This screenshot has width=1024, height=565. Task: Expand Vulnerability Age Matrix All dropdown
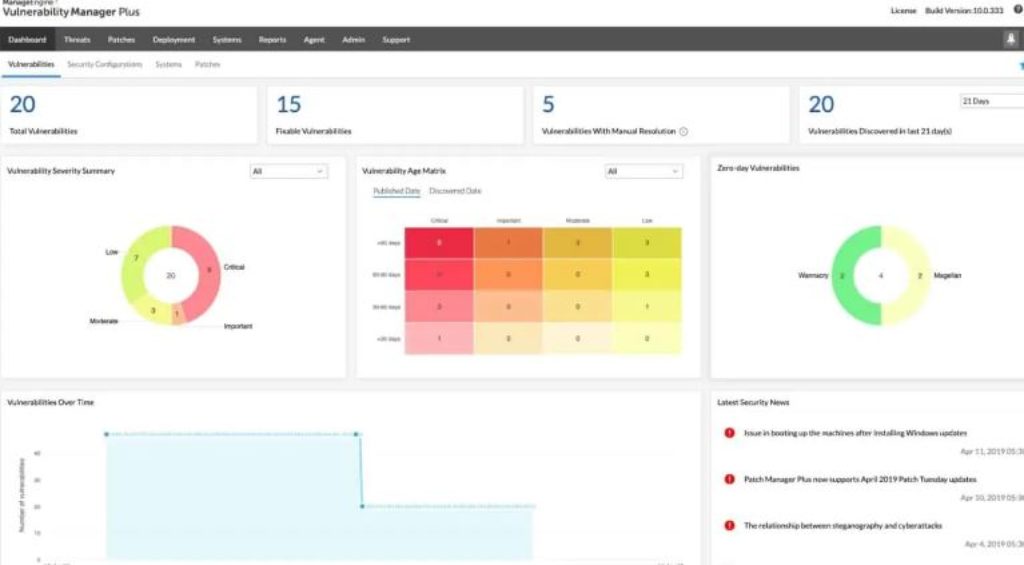coord(644,171)
